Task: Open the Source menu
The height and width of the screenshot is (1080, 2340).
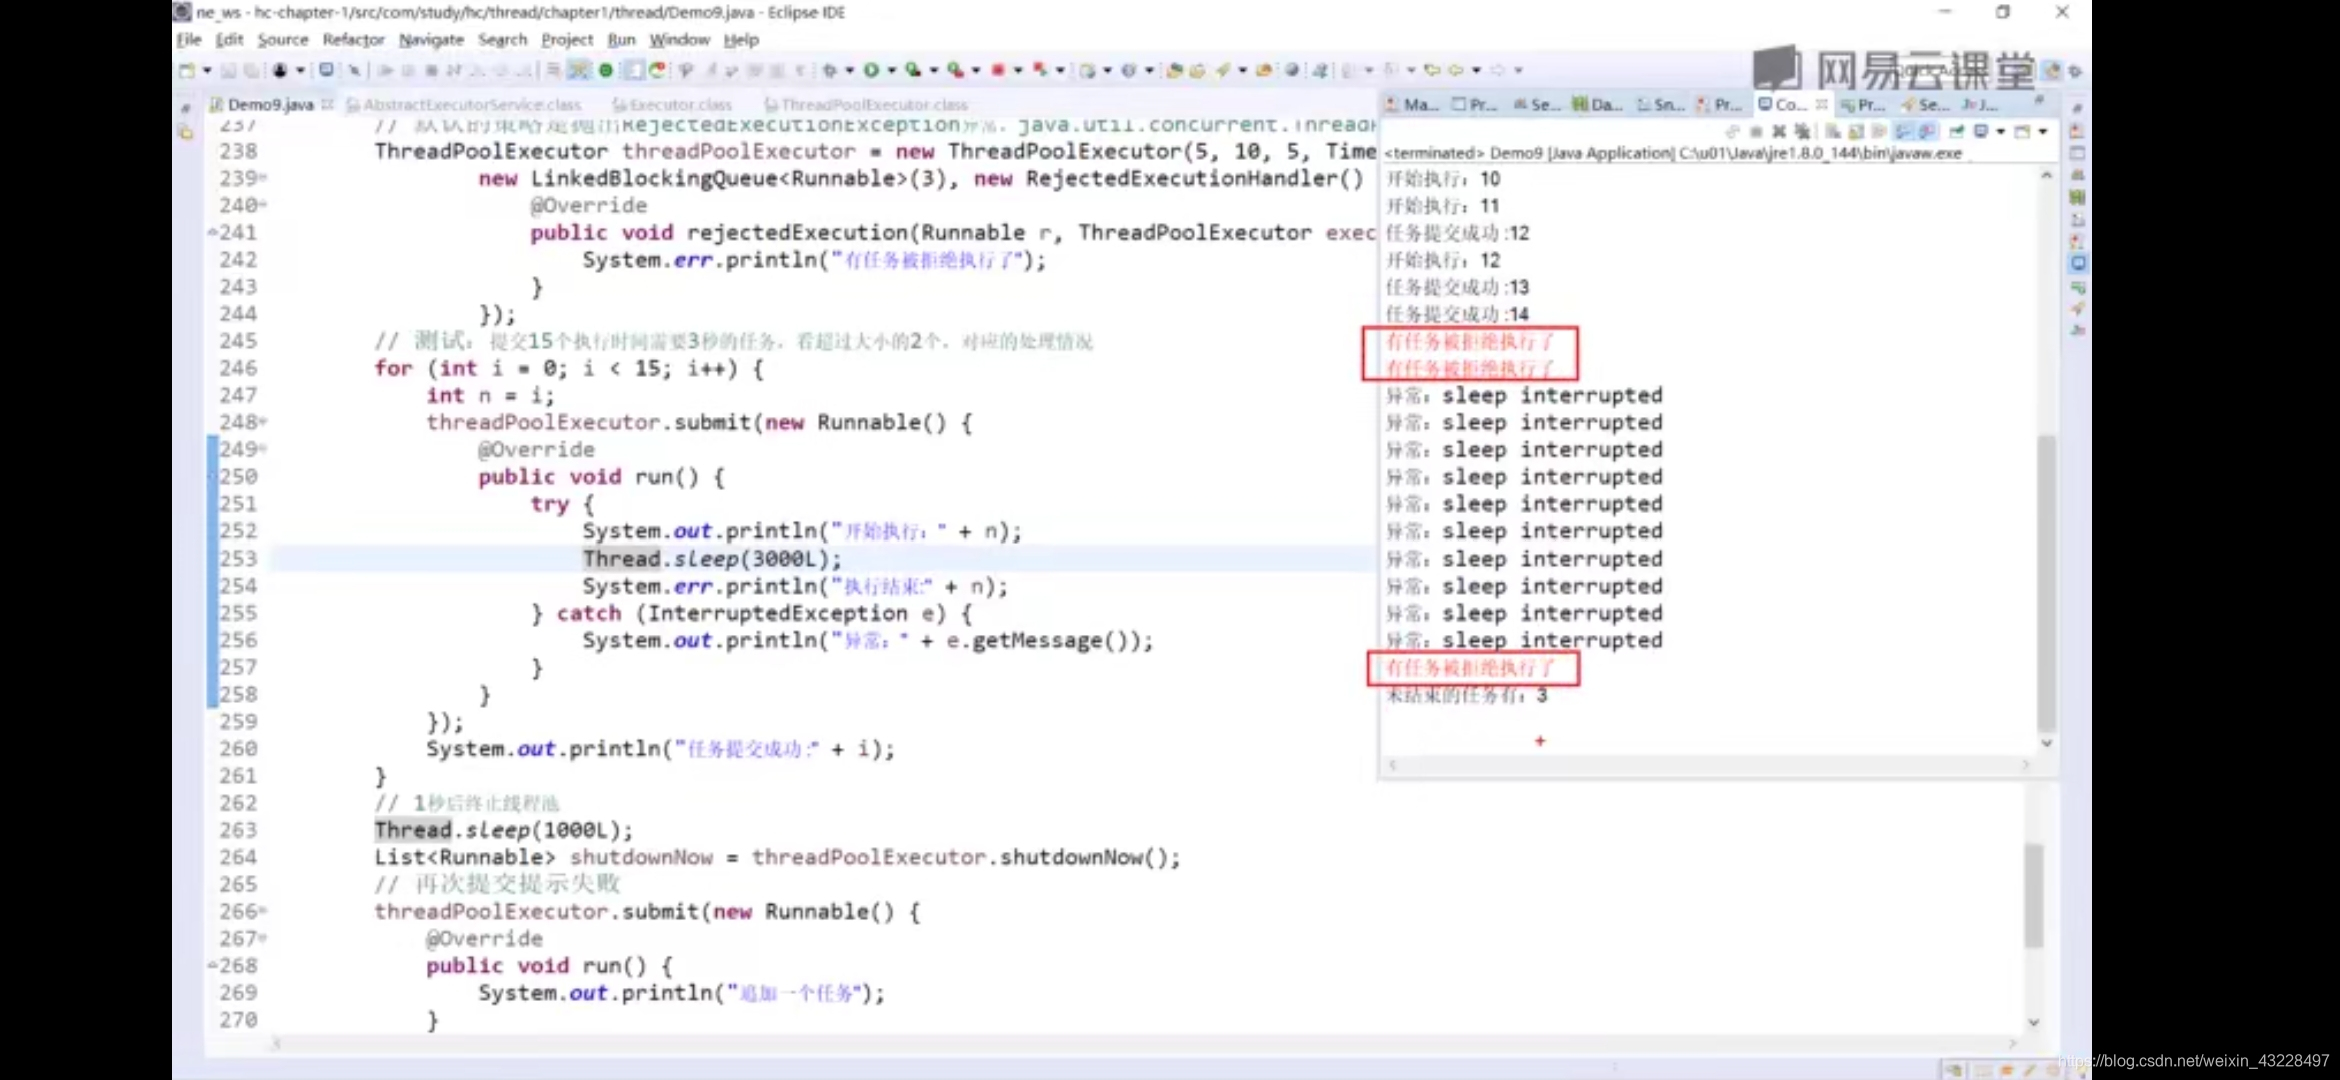Action: point(283,40)
